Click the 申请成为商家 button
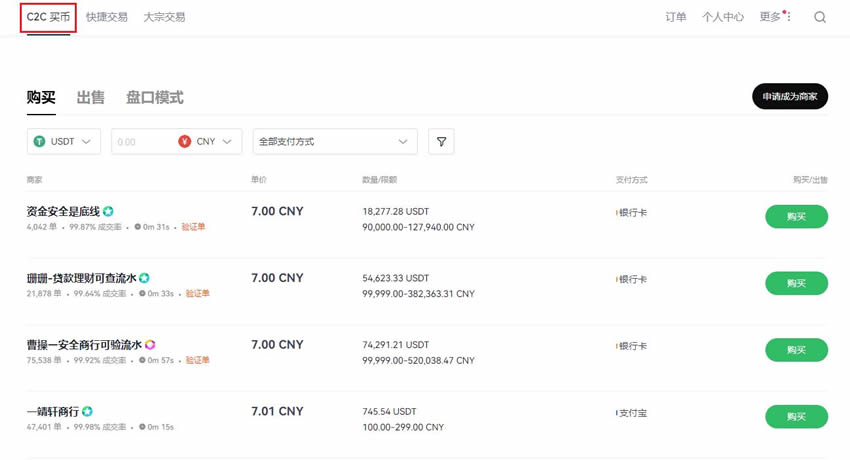 (789, 96)
